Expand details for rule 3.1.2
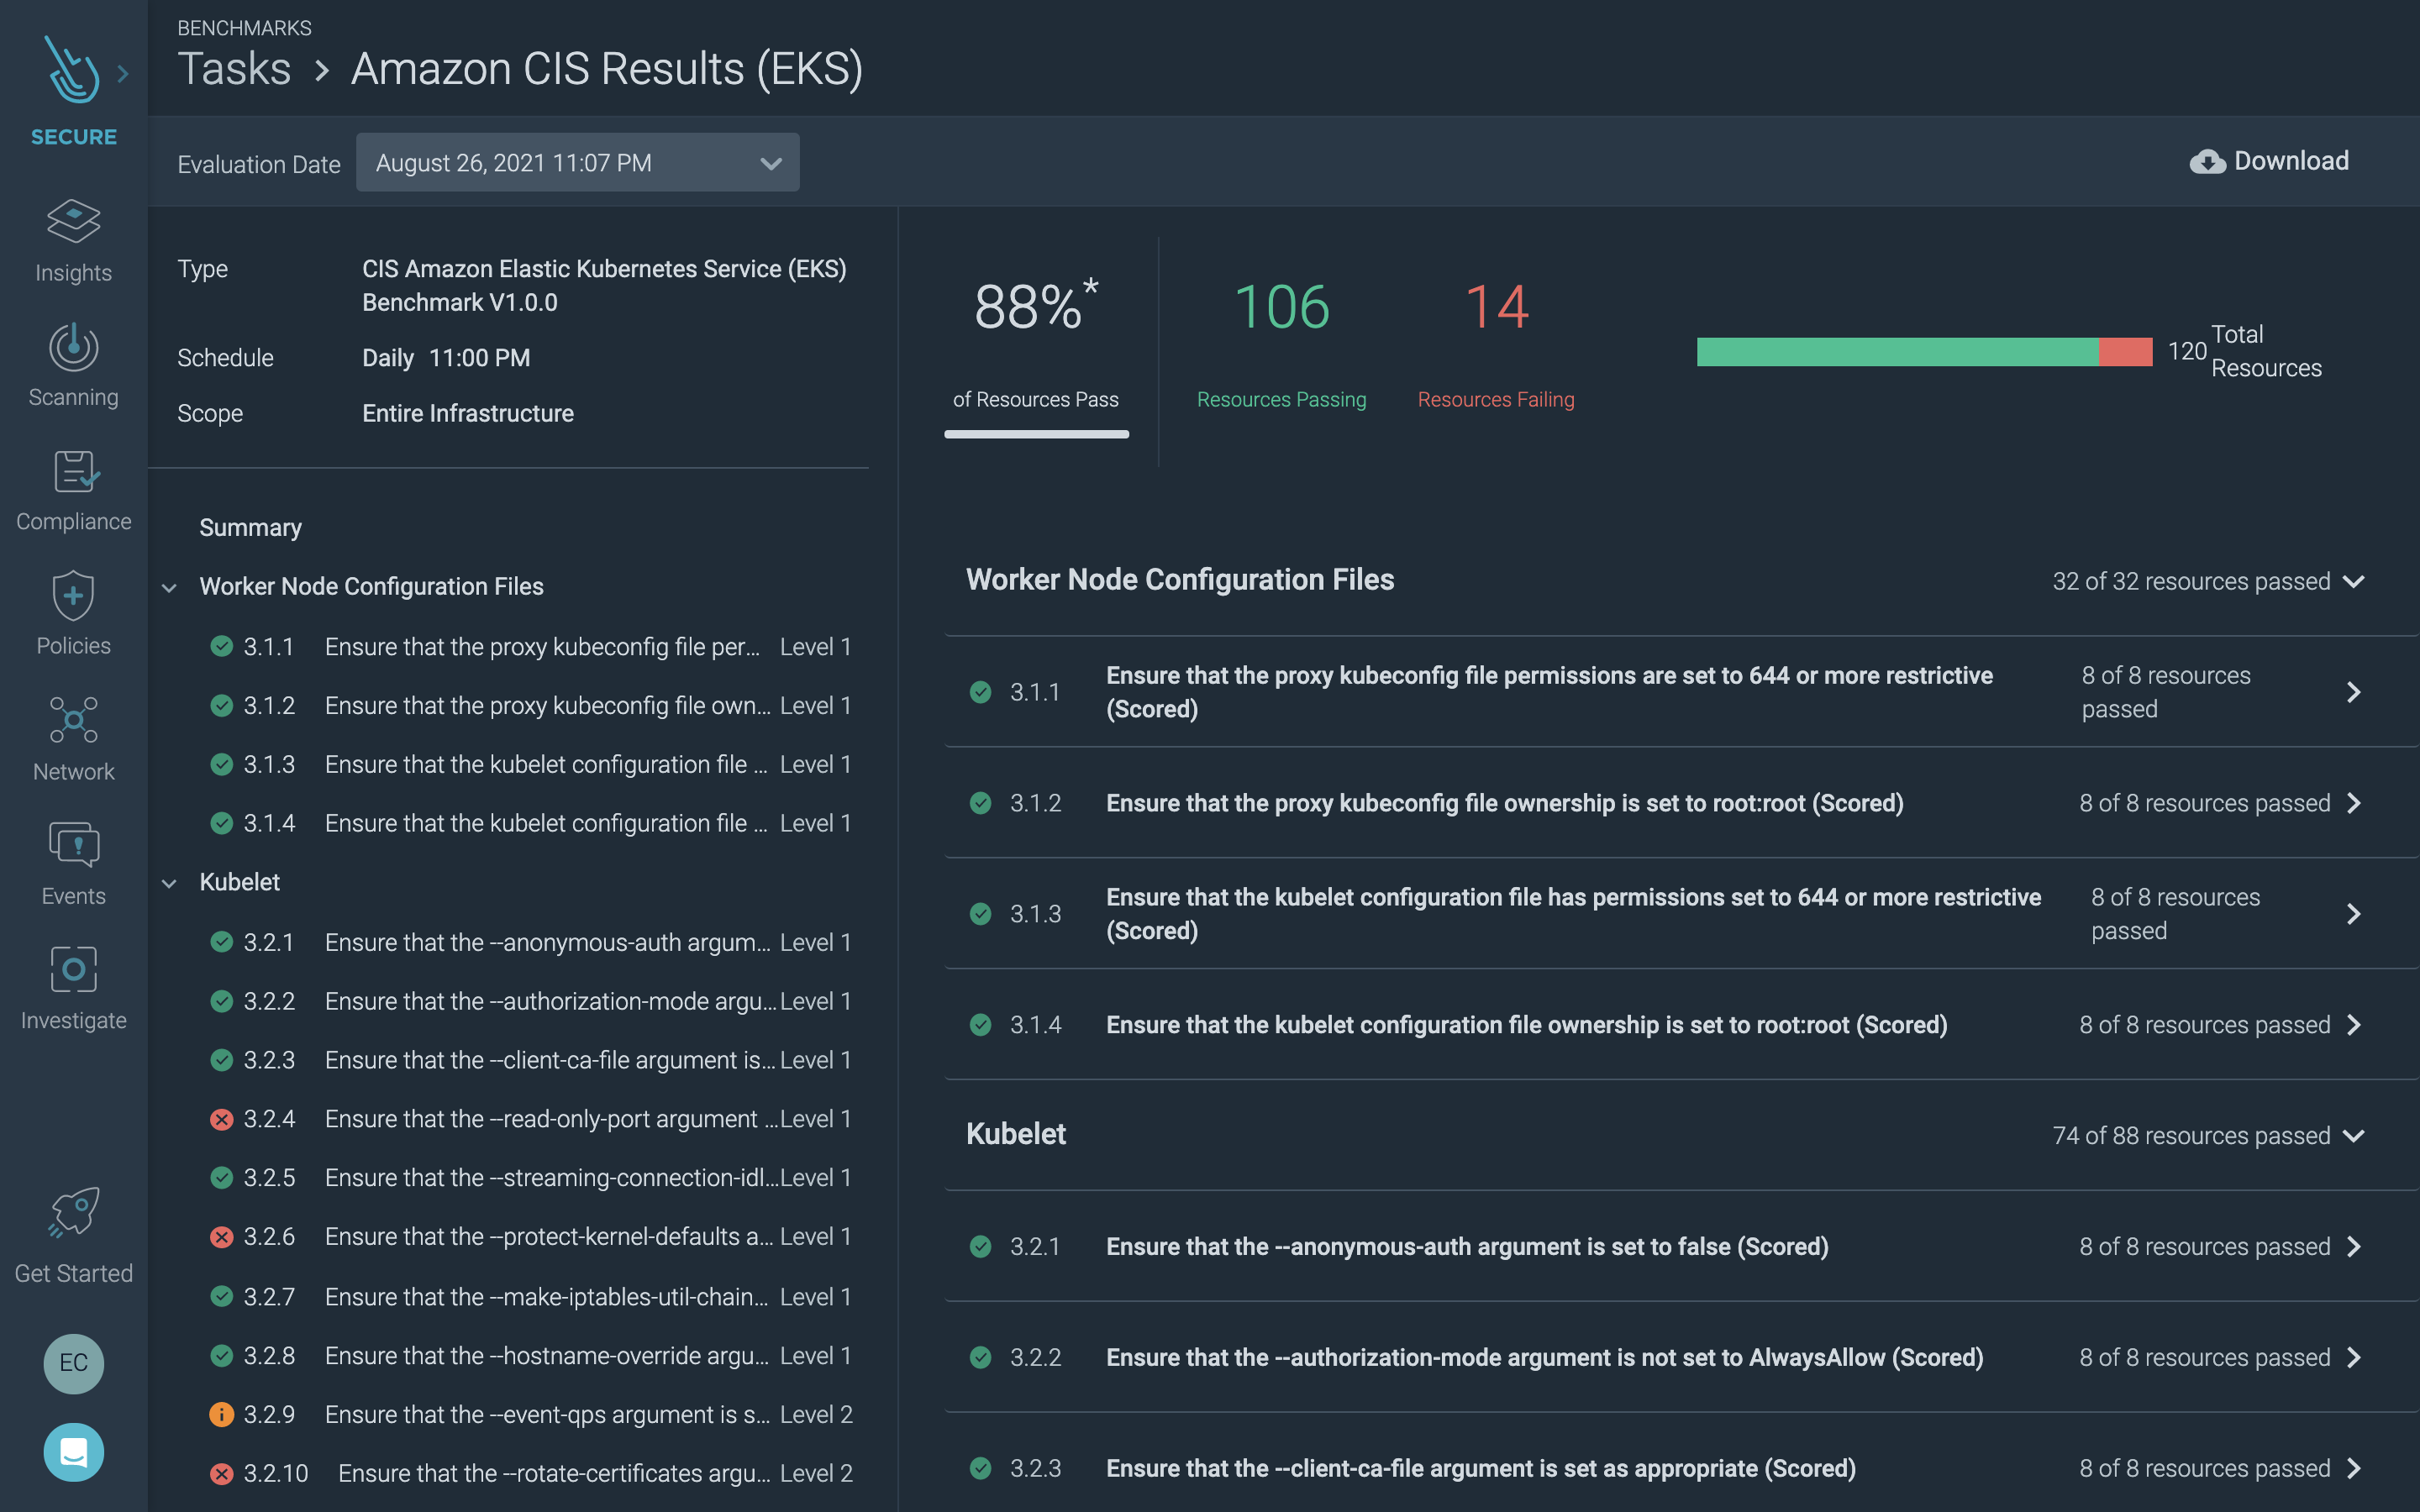 [x=2355, y=803]
